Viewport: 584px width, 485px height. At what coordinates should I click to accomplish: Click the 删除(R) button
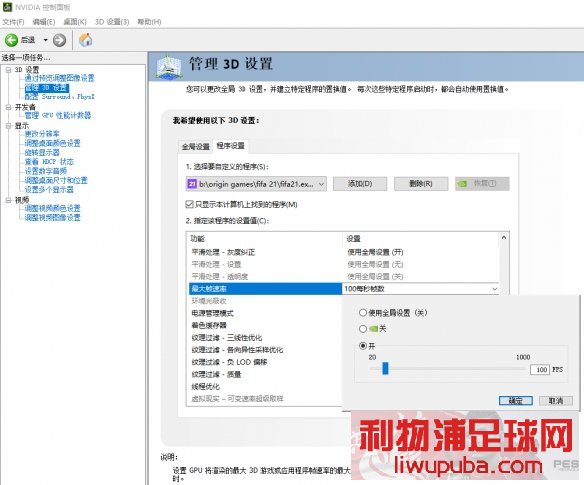(x=421, y=184)
